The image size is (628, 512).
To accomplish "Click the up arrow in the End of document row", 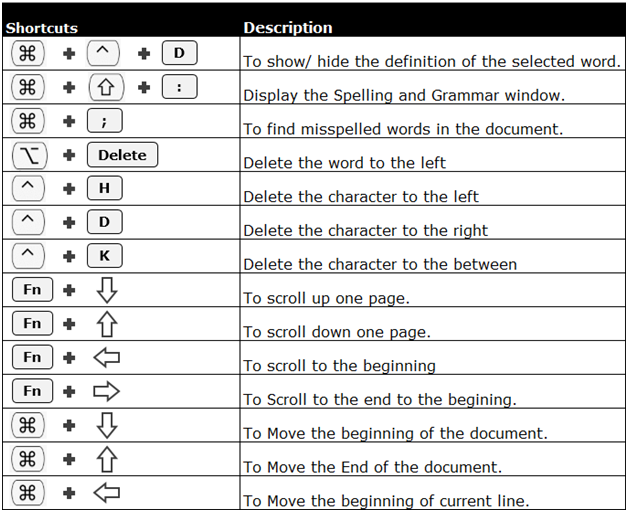I will [107, 459].
